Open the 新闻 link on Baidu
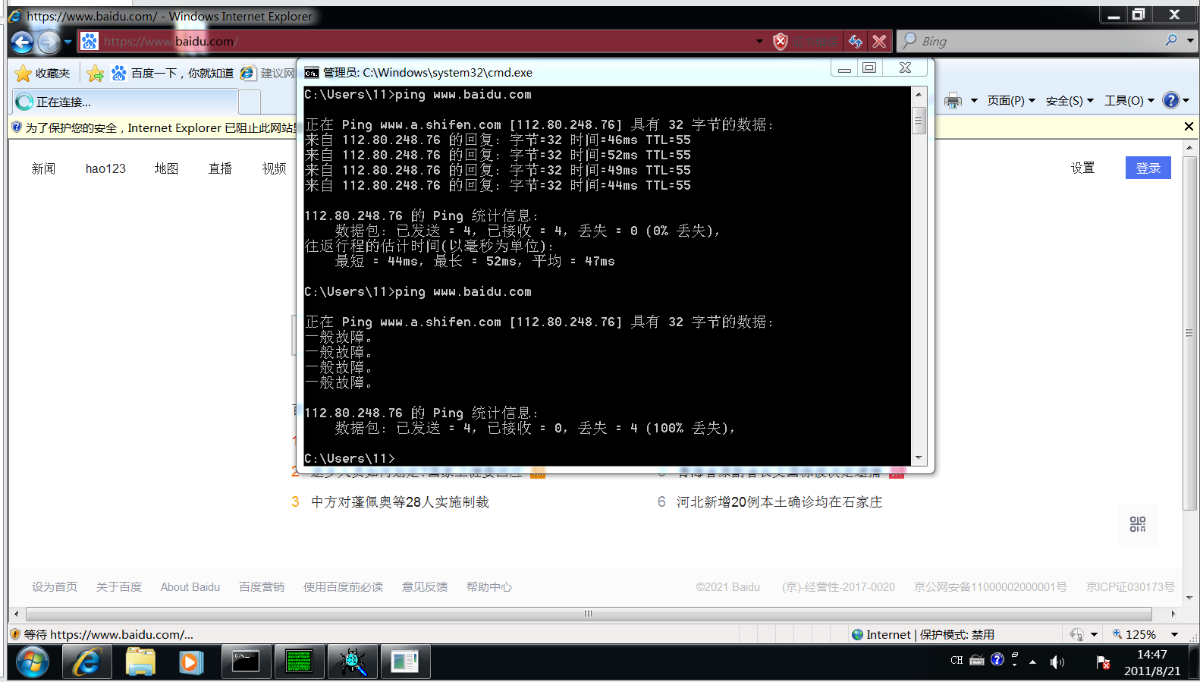The width and height of the screenshot is (1200, 682). tap(43, 169)
